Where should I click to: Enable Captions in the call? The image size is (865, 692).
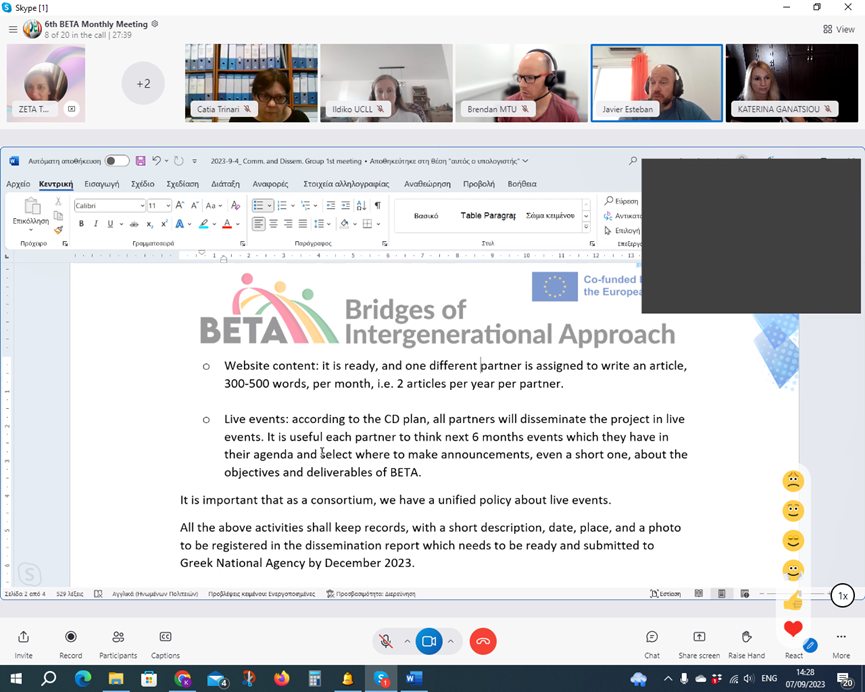point(165,642)
